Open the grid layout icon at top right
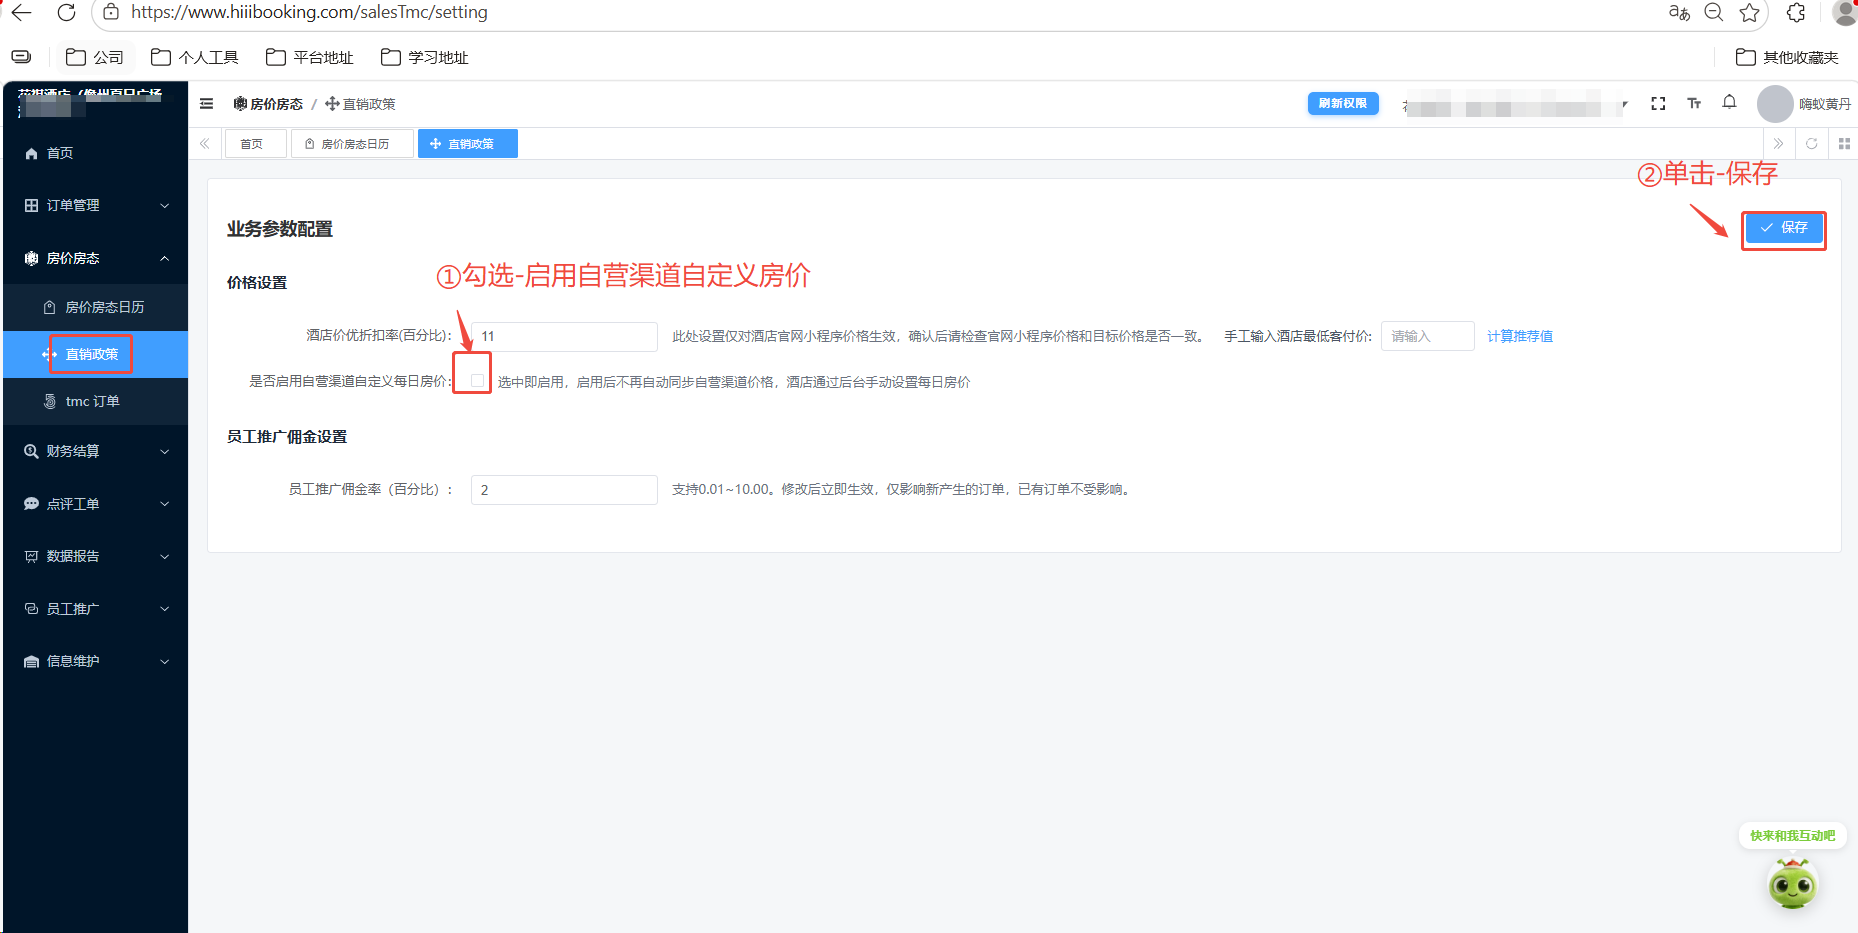The width and height of the screenshot is (1858, 933). click(x=1844, y=143)
